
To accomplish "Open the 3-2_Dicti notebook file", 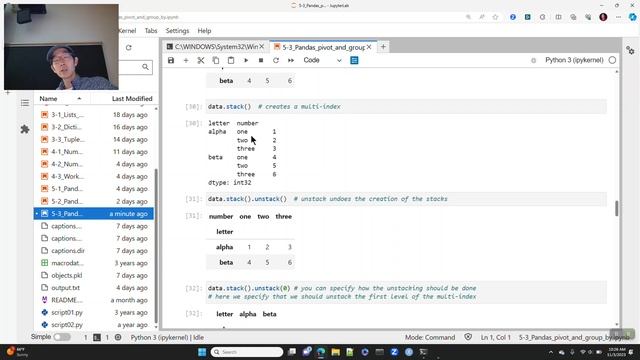I will pos(94,127).
